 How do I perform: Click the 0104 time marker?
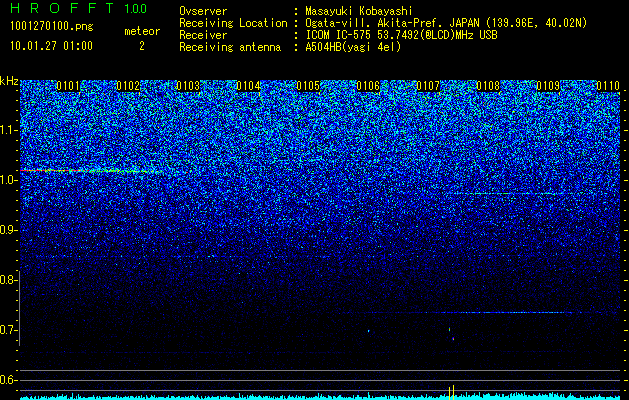click(248, 86)
